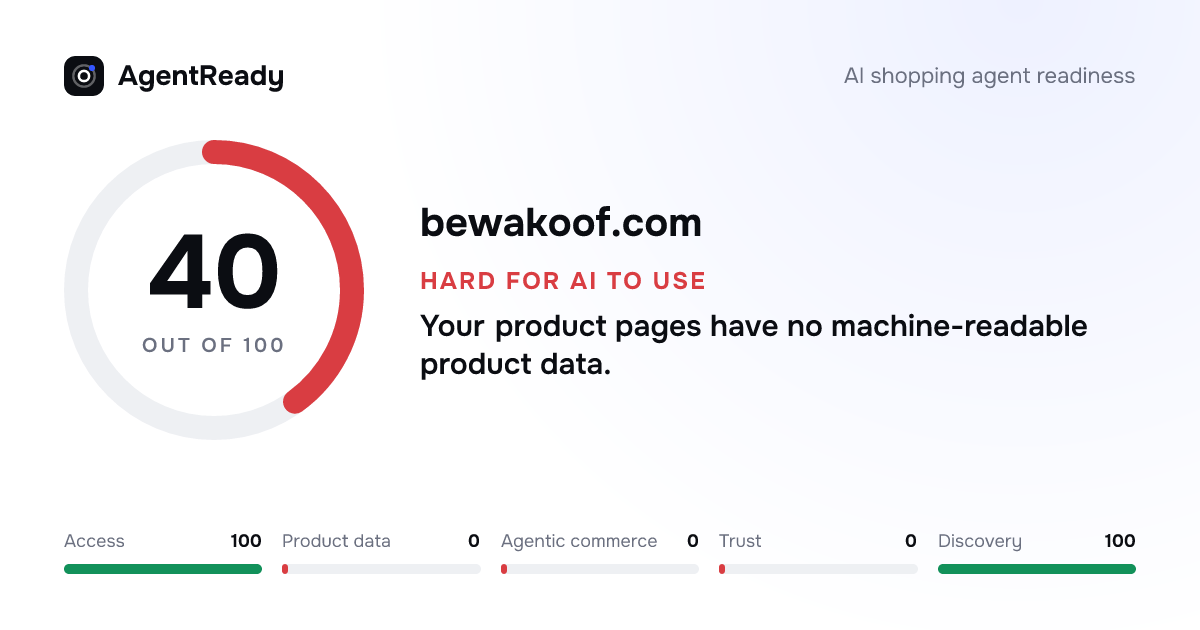Click the AgentReady brand name
The width and height of the screenshot is (1200, 630).
[201, 76]
